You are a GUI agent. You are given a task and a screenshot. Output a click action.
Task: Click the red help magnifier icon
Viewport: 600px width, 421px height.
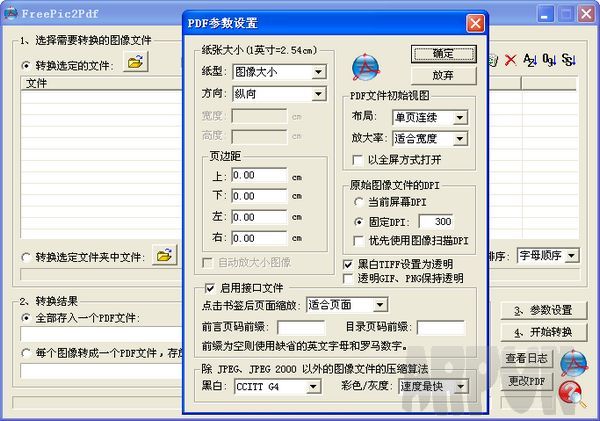tap(572, 394)
